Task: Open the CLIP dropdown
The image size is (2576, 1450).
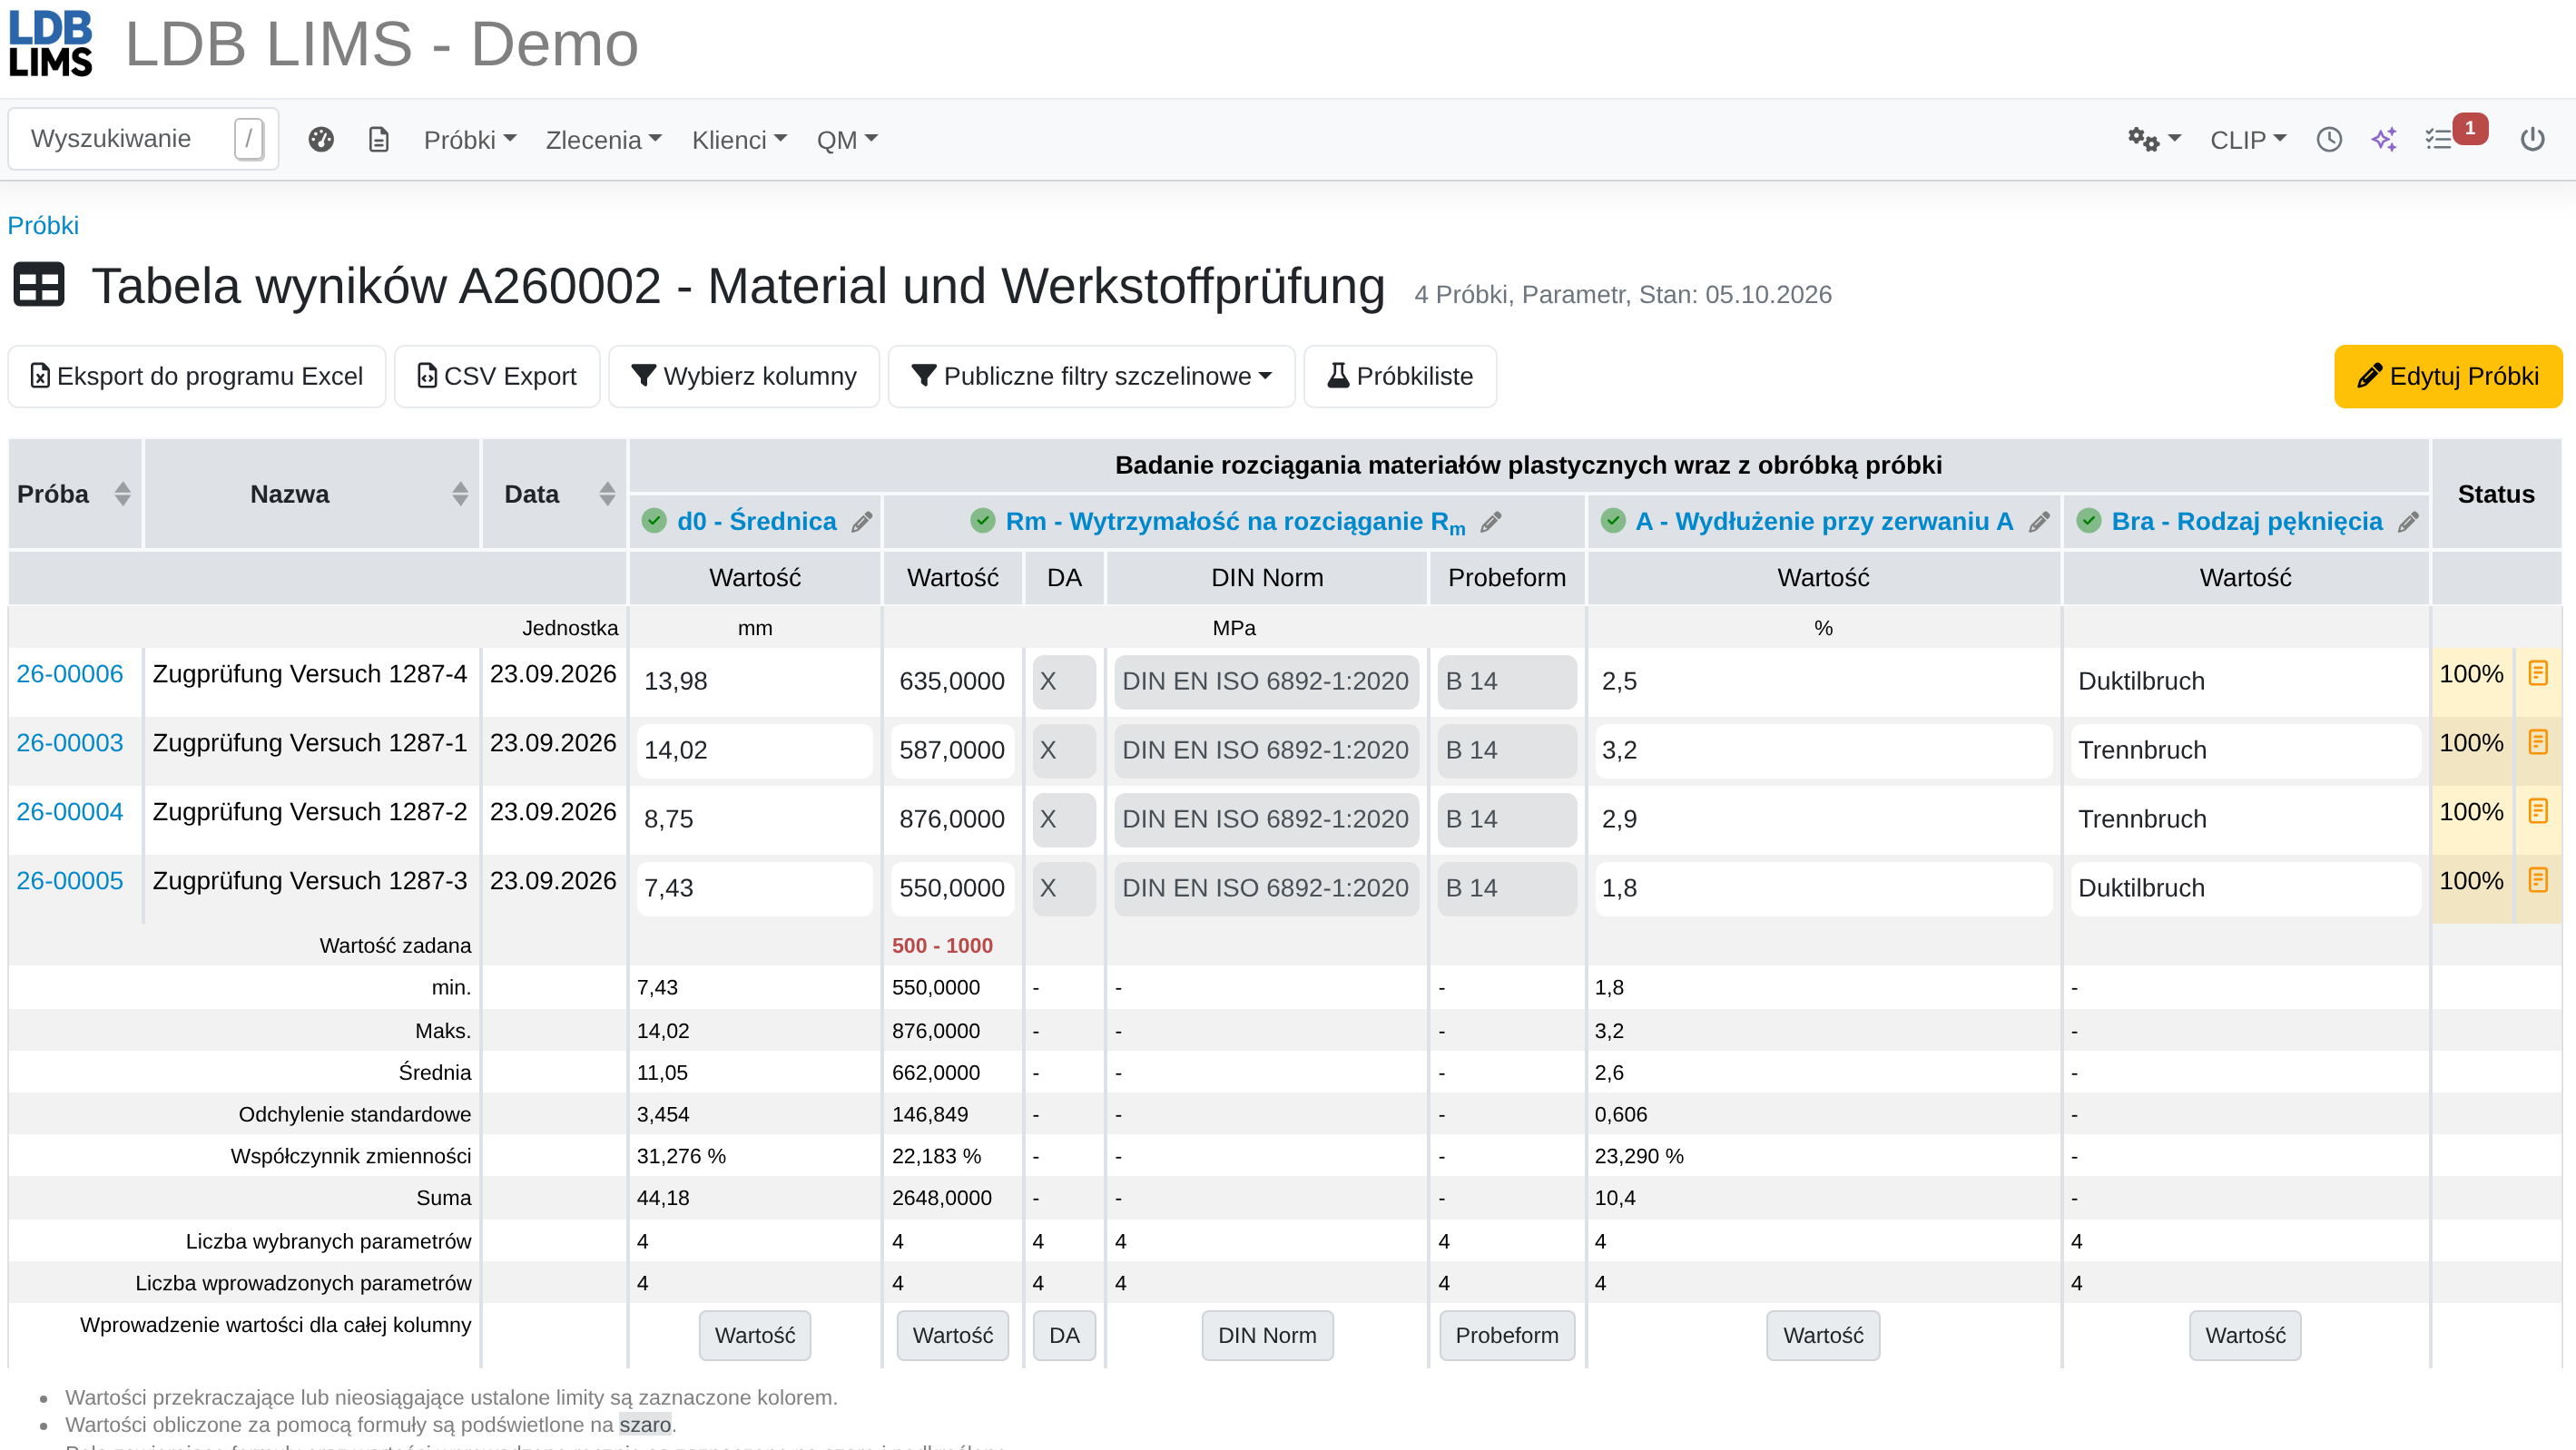Action: 2248,140
